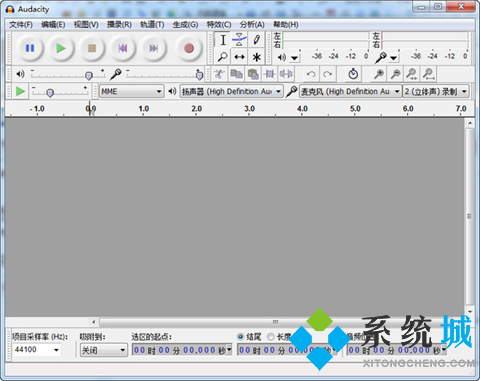Click the horizontal scrollbar left arrow

point(94,322)
